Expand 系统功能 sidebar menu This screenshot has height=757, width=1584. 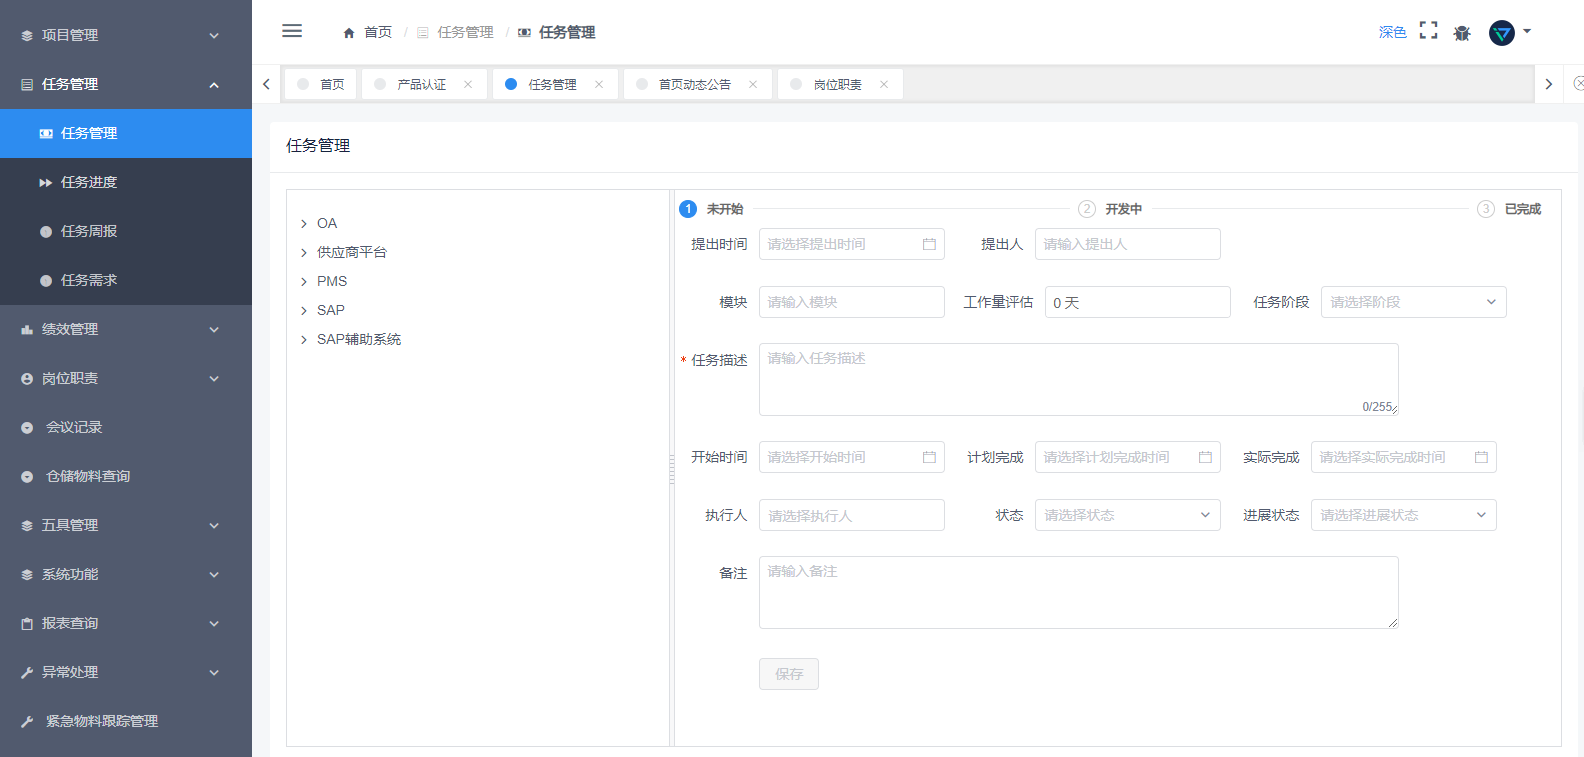pyautogui.click(x=126, y=574)
